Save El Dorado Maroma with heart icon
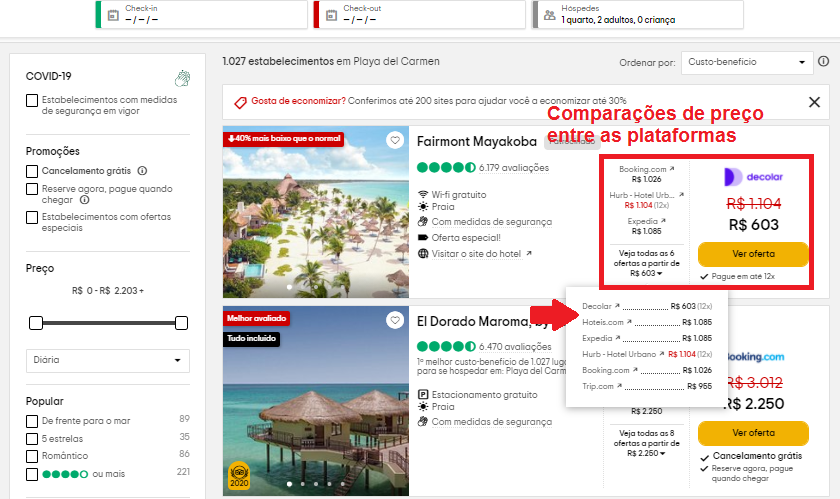 pyautogui.click(x=395, y=320)
